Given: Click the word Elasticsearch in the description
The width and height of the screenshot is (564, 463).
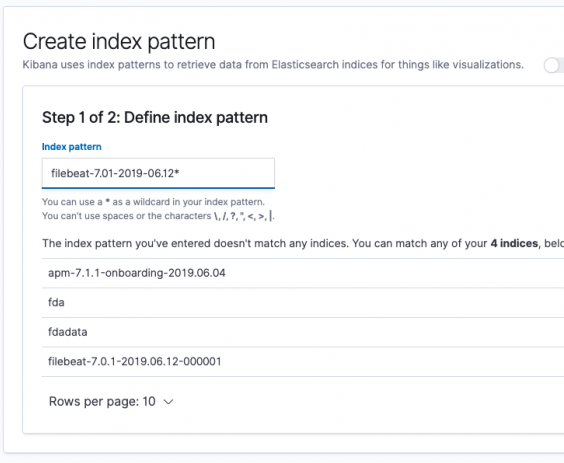Looking at the screenshot, I should click(x=305, y=65).
